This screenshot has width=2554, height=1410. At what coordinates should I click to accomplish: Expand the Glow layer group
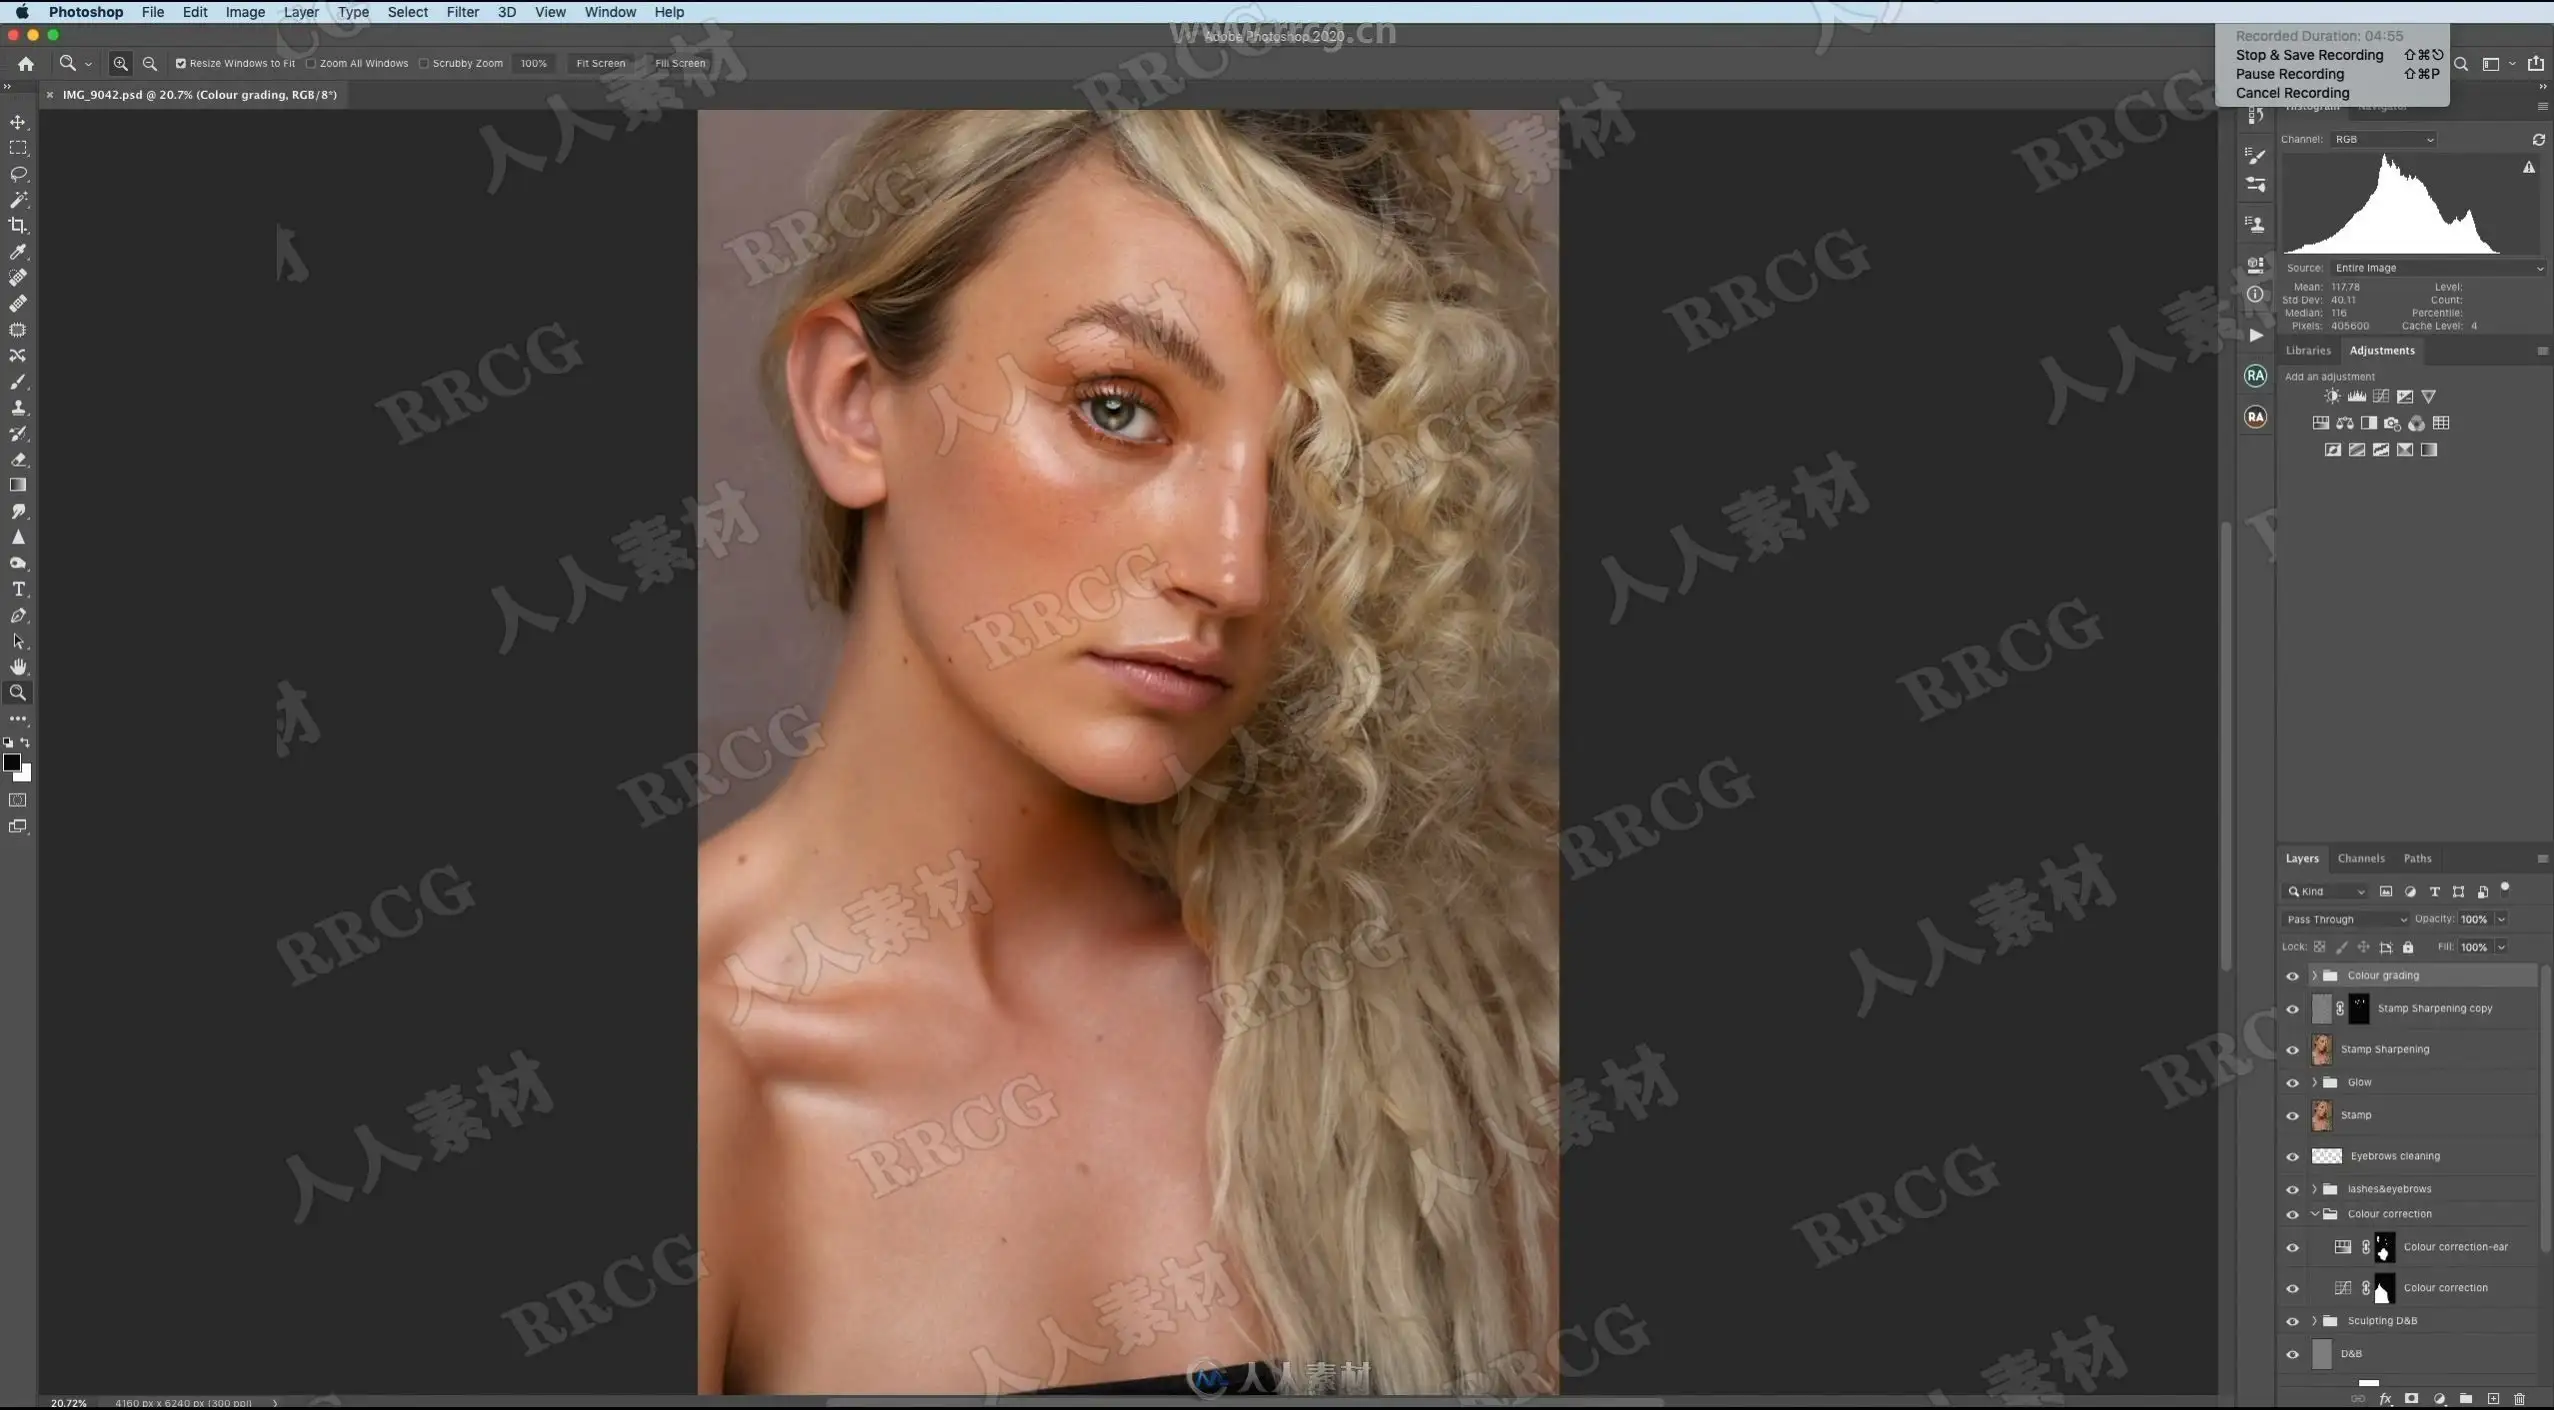pyautogui.click(x=2314, y=1082)
